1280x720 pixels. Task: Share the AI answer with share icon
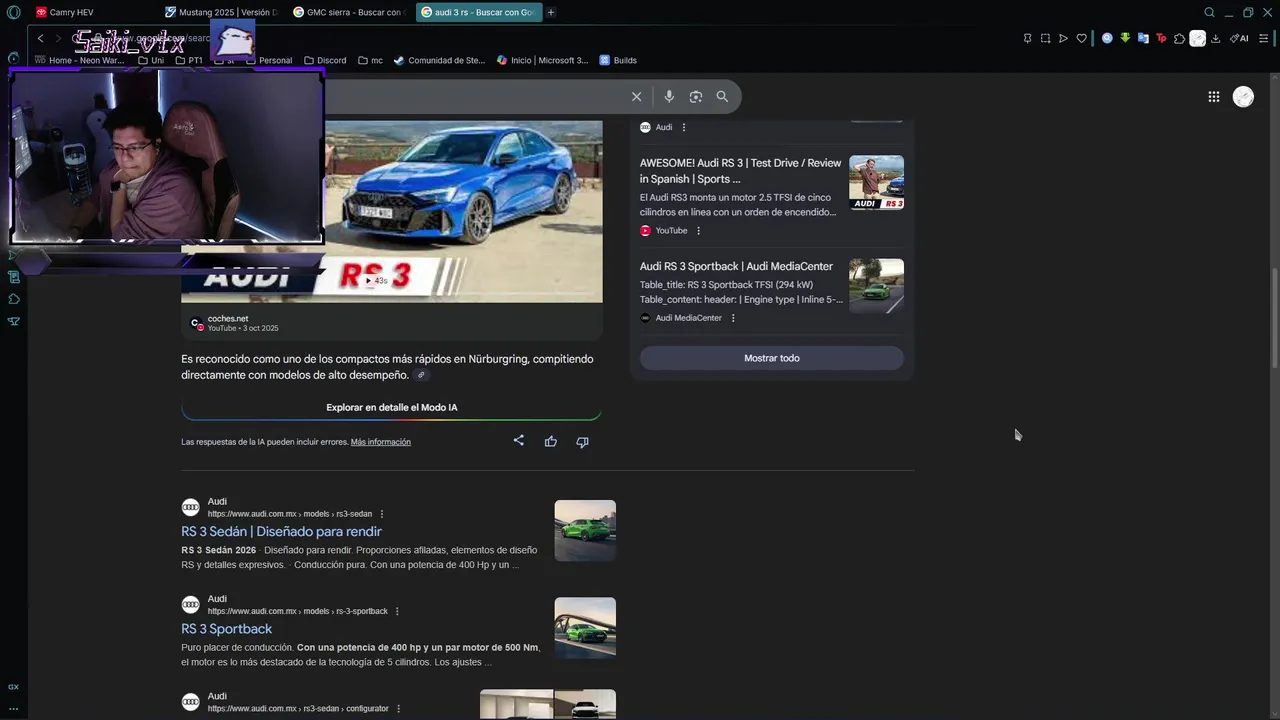(x=518, y=441)
